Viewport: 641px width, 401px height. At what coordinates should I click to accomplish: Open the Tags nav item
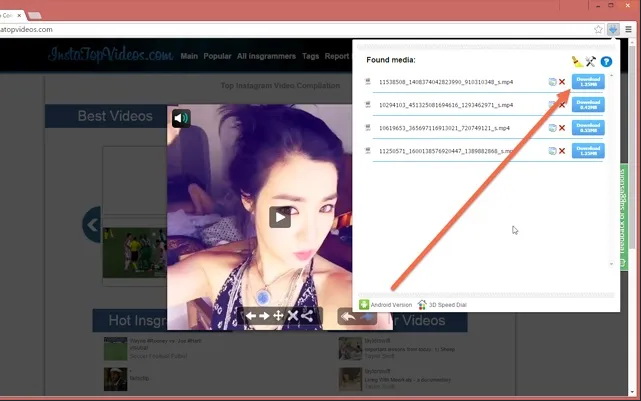310,56
